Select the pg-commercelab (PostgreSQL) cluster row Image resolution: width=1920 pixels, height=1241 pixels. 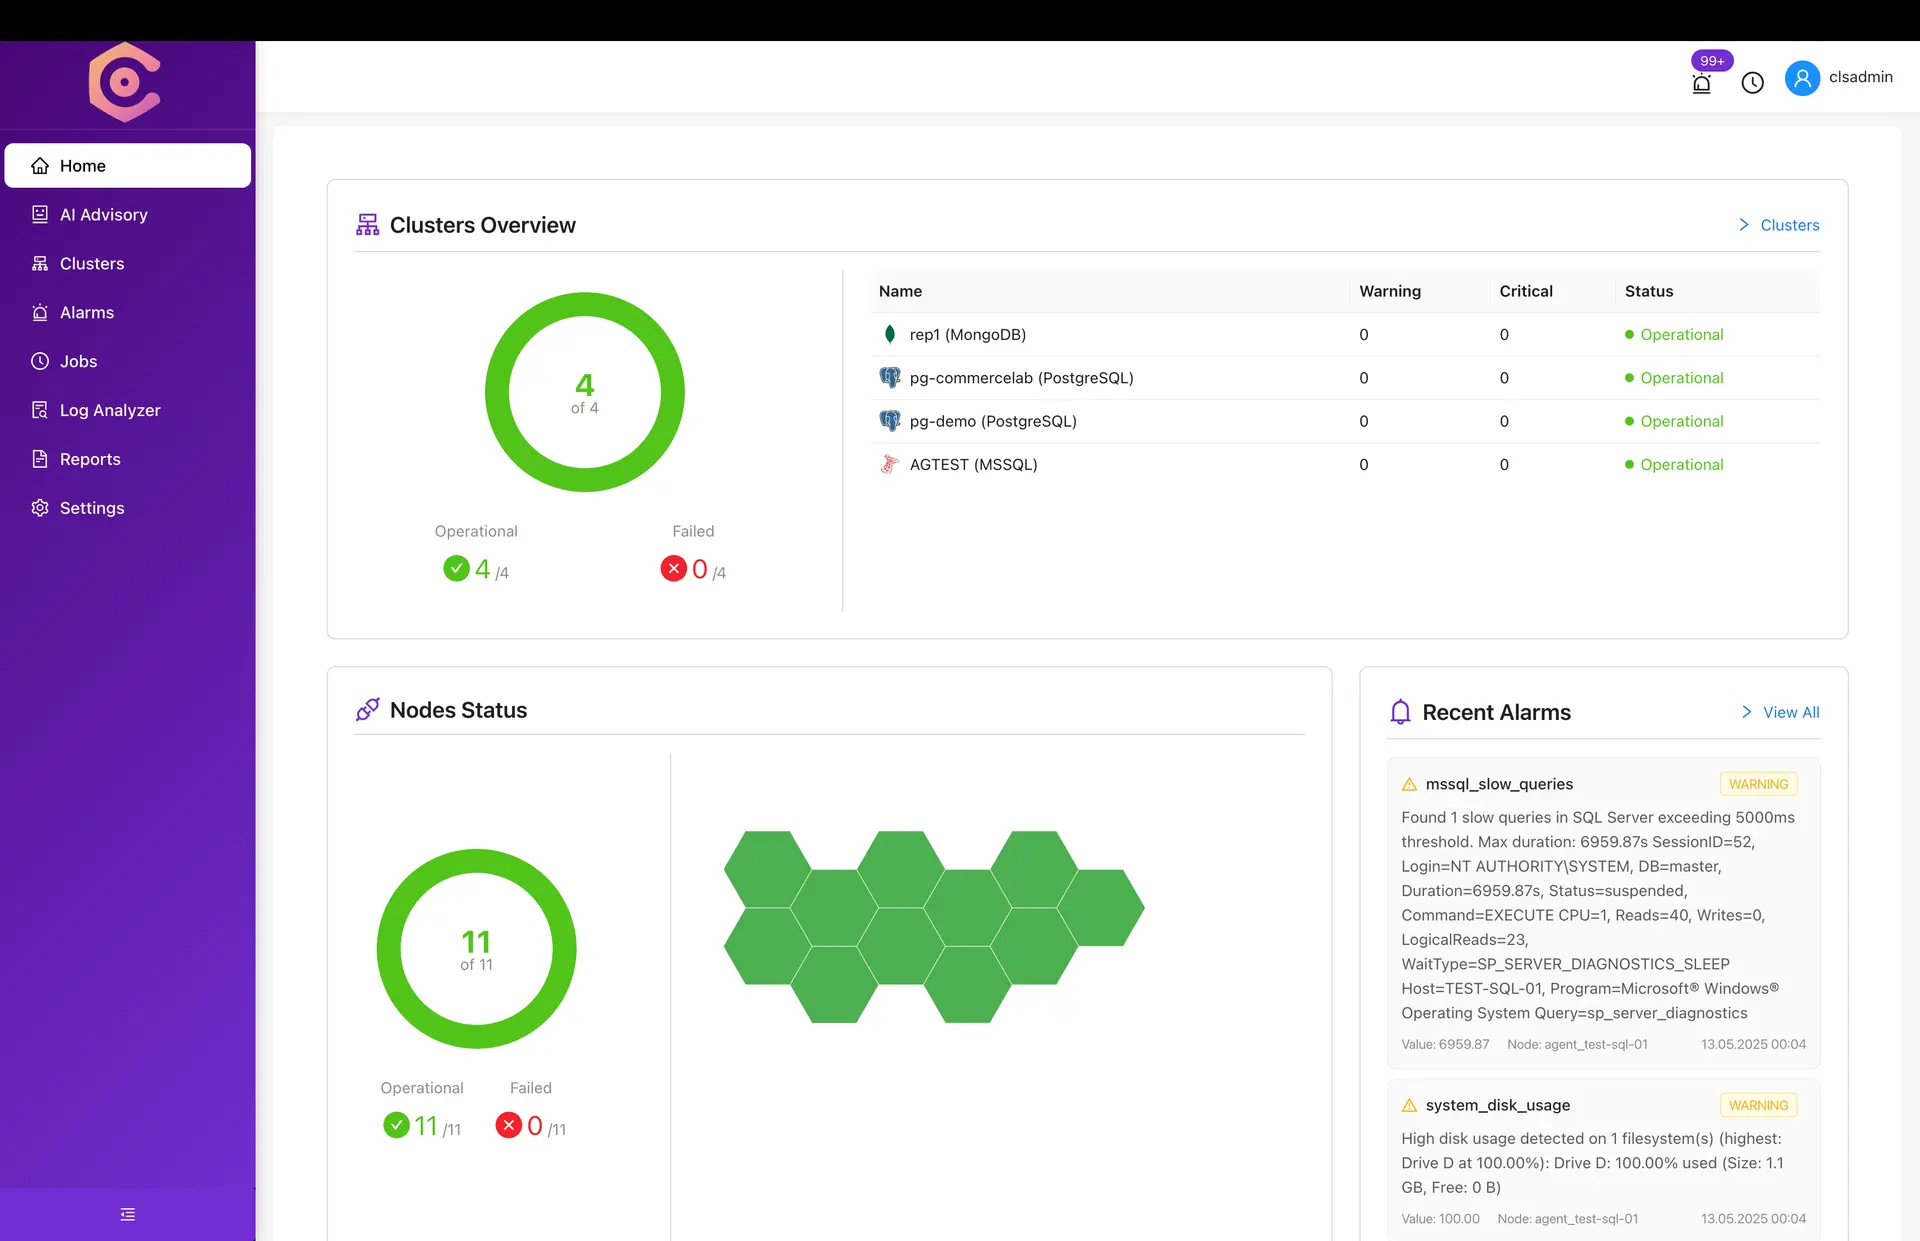click(1021, 378)
